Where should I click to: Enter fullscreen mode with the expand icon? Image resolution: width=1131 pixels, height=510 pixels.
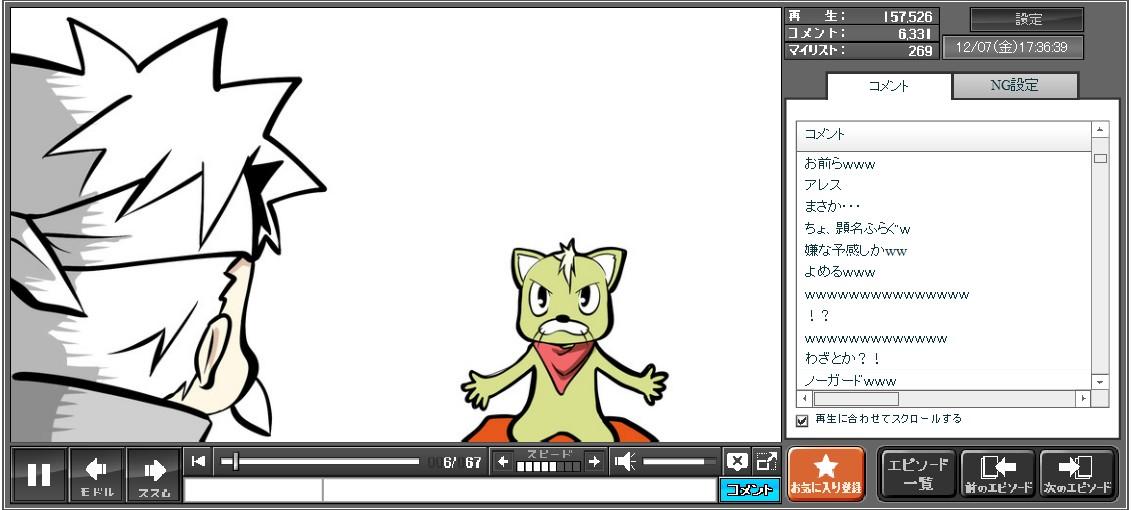tap(766, 461)
